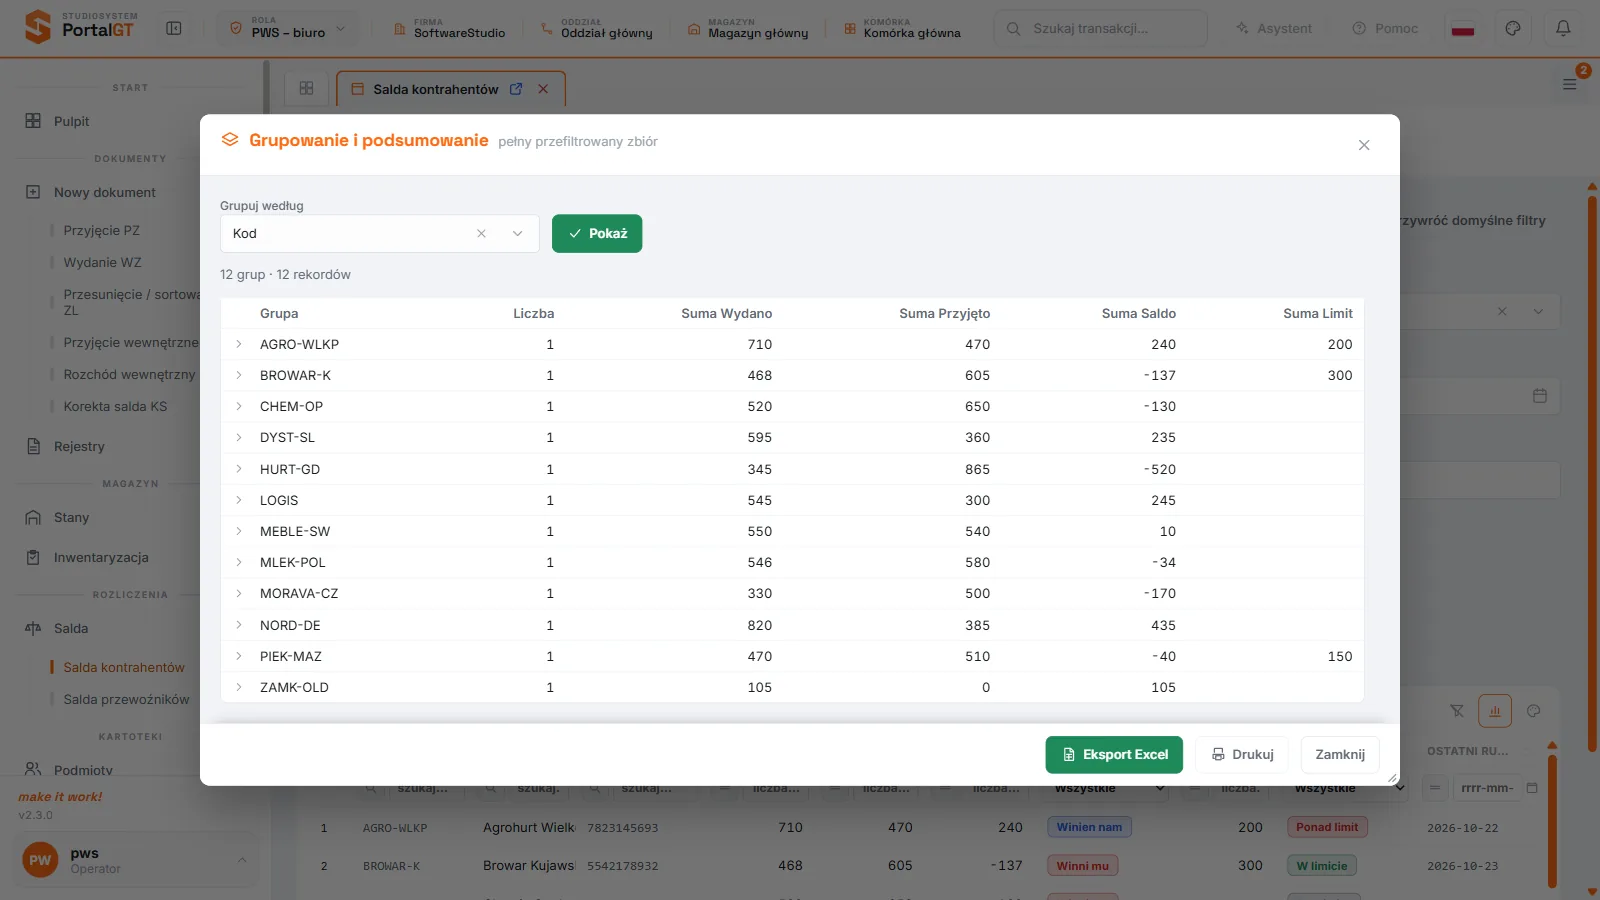Open the hamburger menu with badge

point(1570,84)
